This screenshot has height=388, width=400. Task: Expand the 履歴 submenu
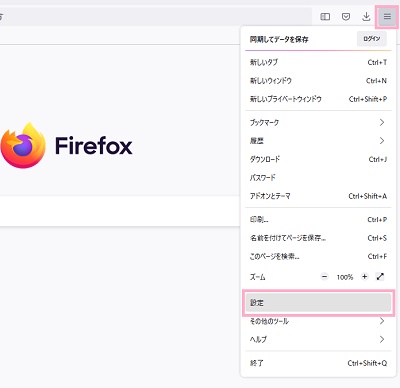(x=318, y=141)
